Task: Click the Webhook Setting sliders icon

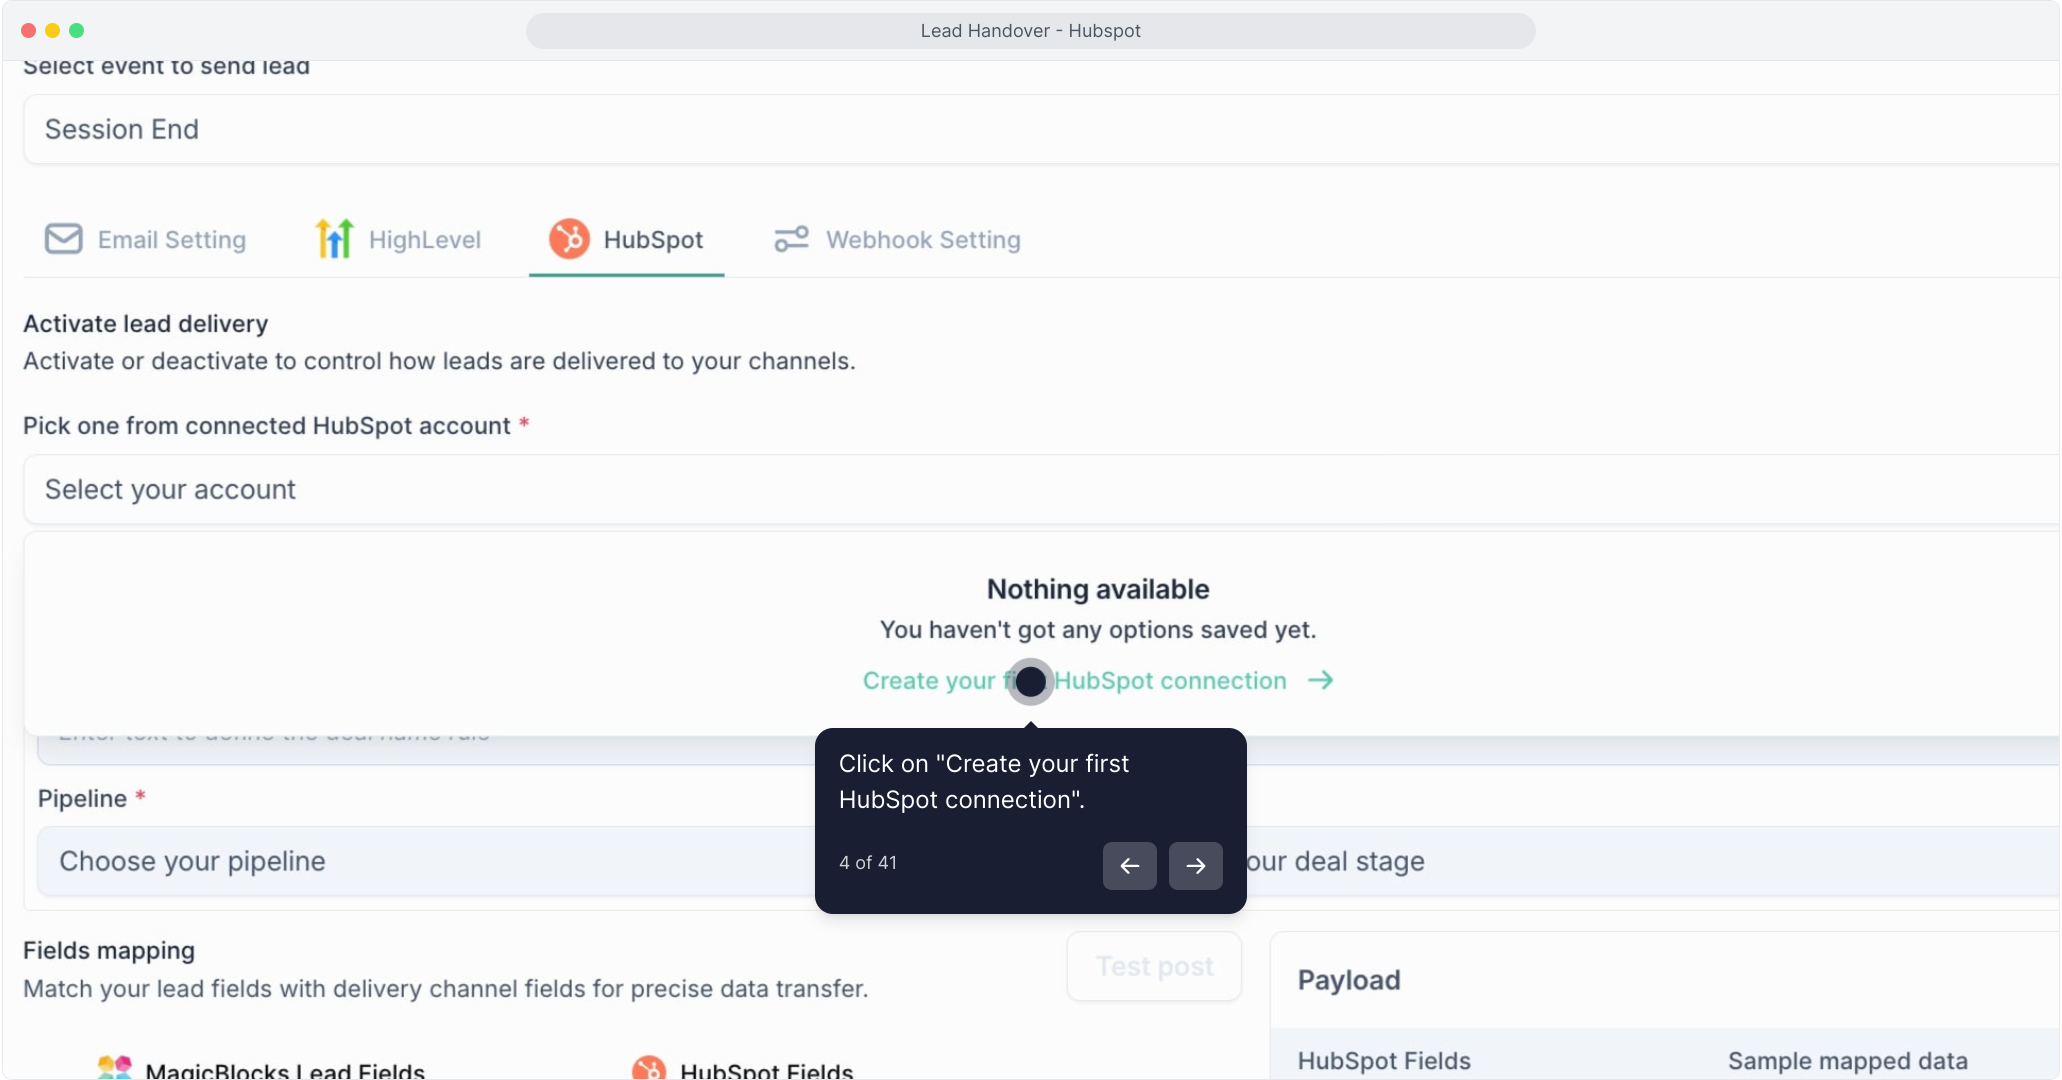Action: pyautogui.click(x=791, y=239)
